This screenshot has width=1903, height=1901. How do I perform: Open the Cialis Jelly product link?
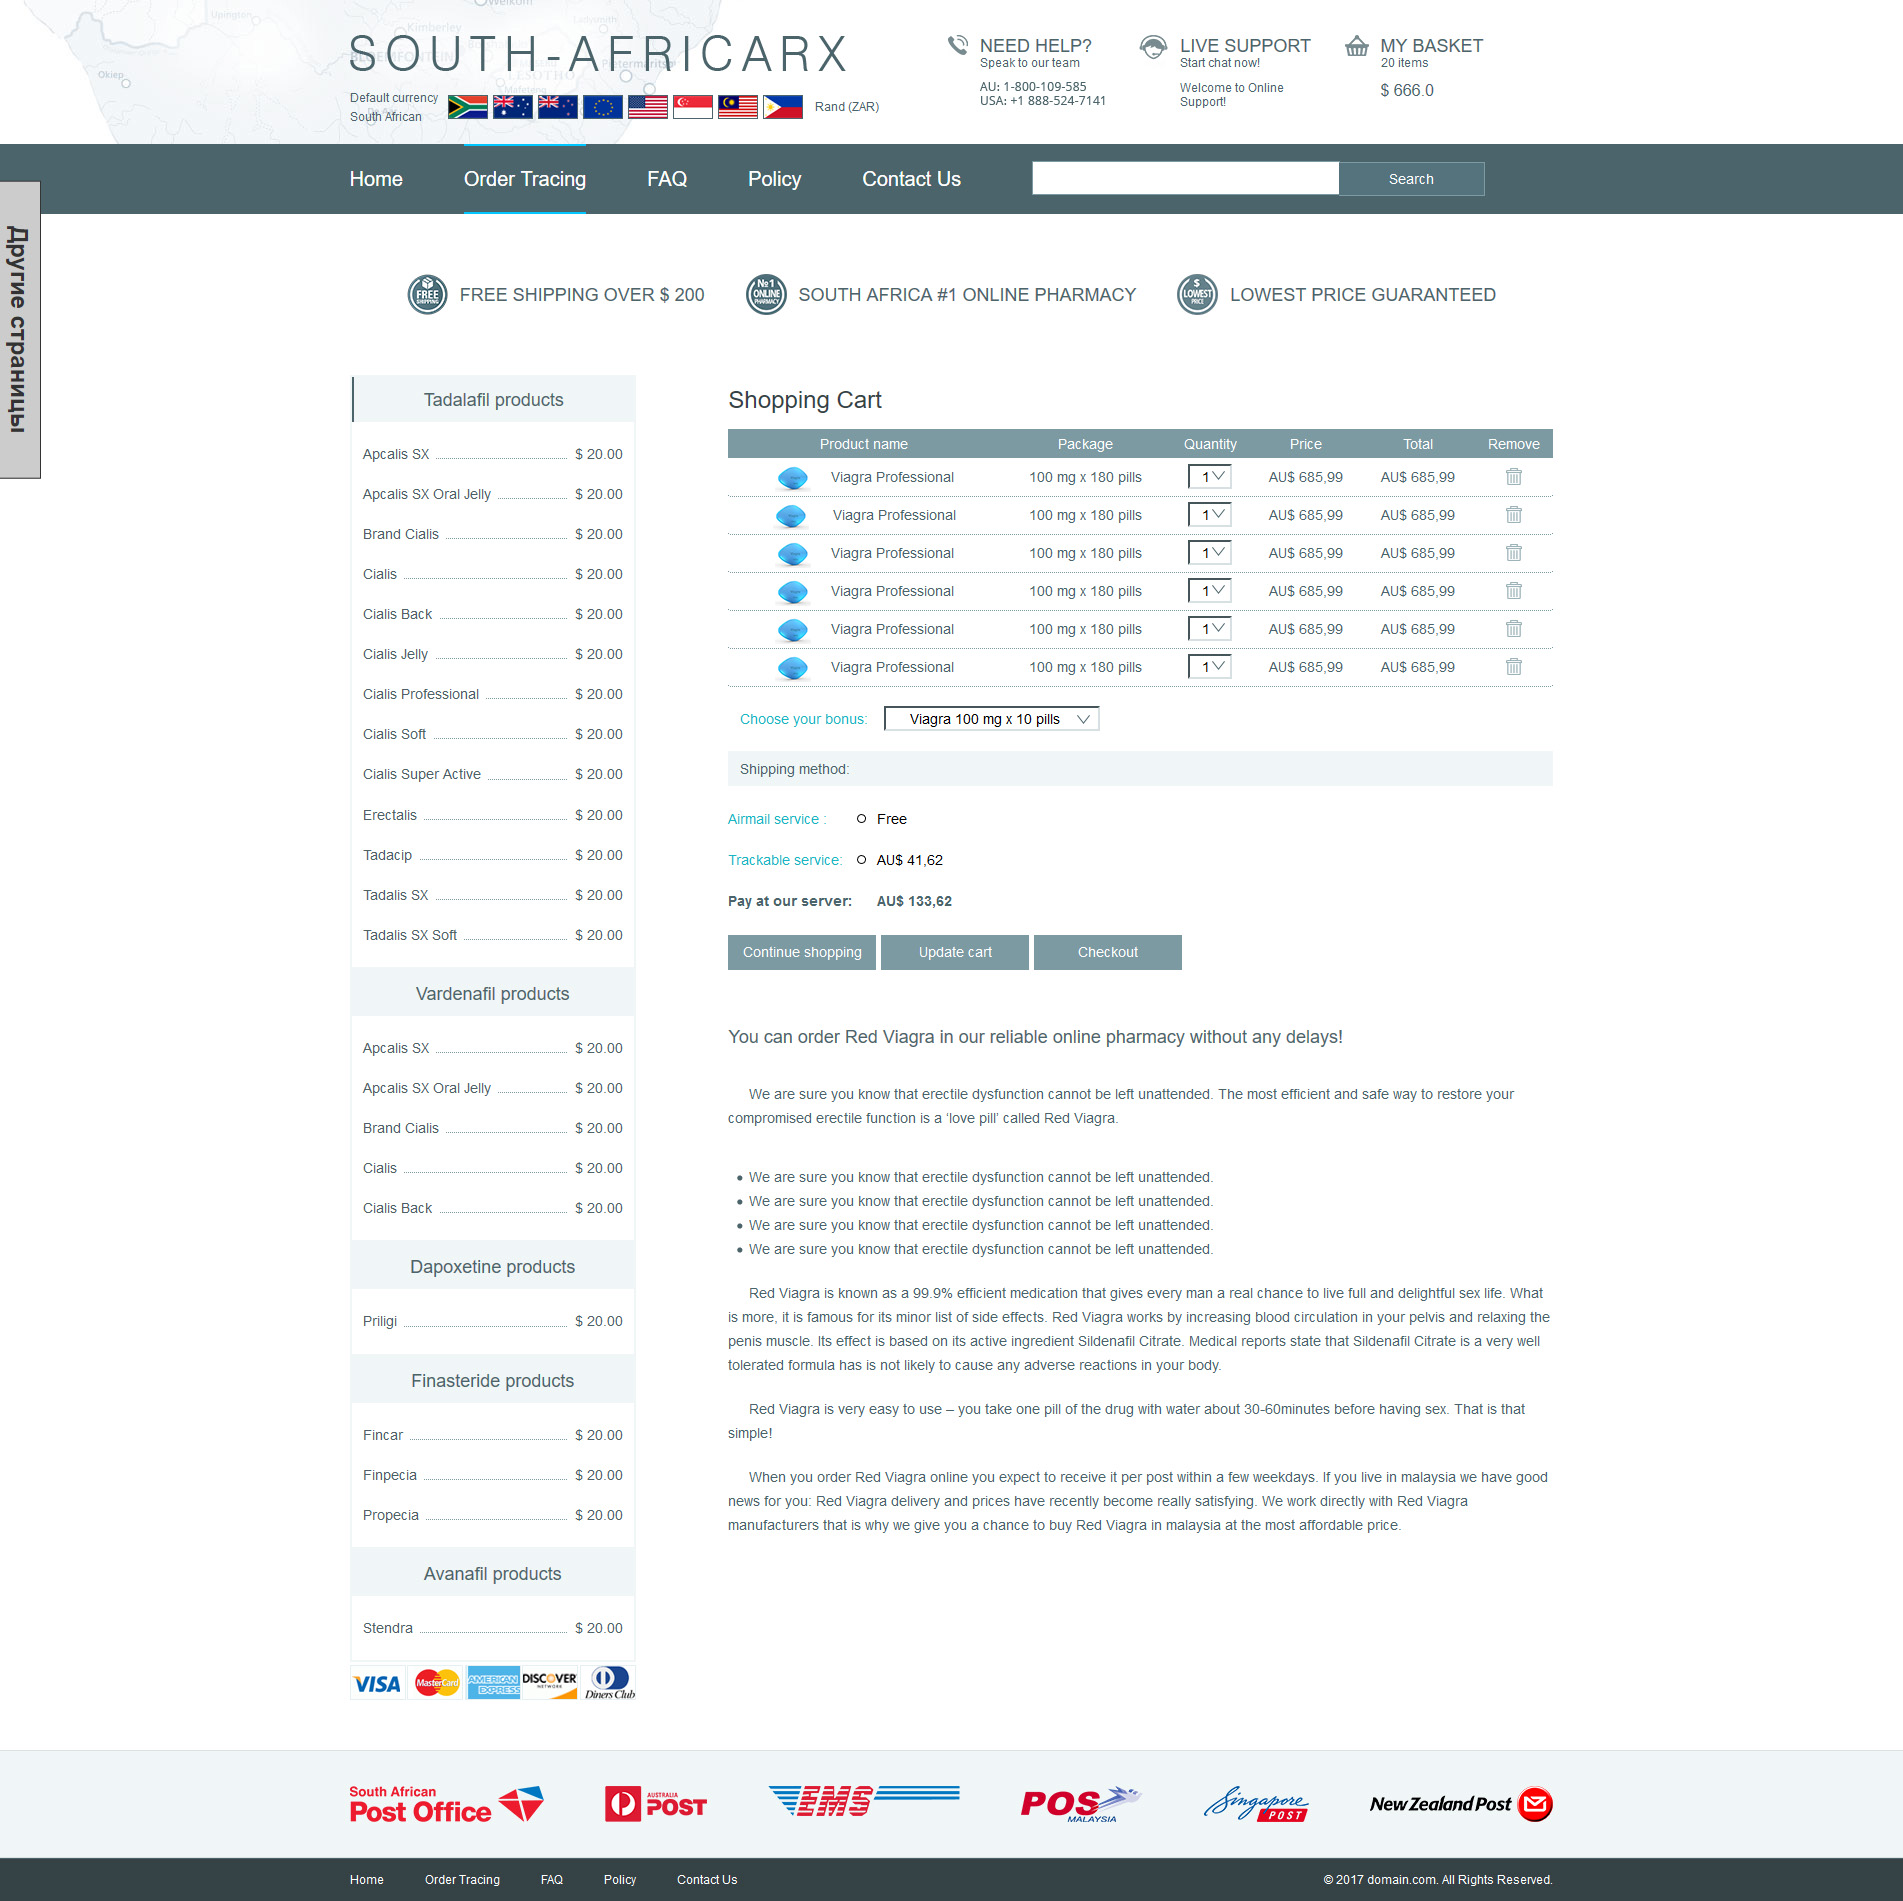pos(395,654)
